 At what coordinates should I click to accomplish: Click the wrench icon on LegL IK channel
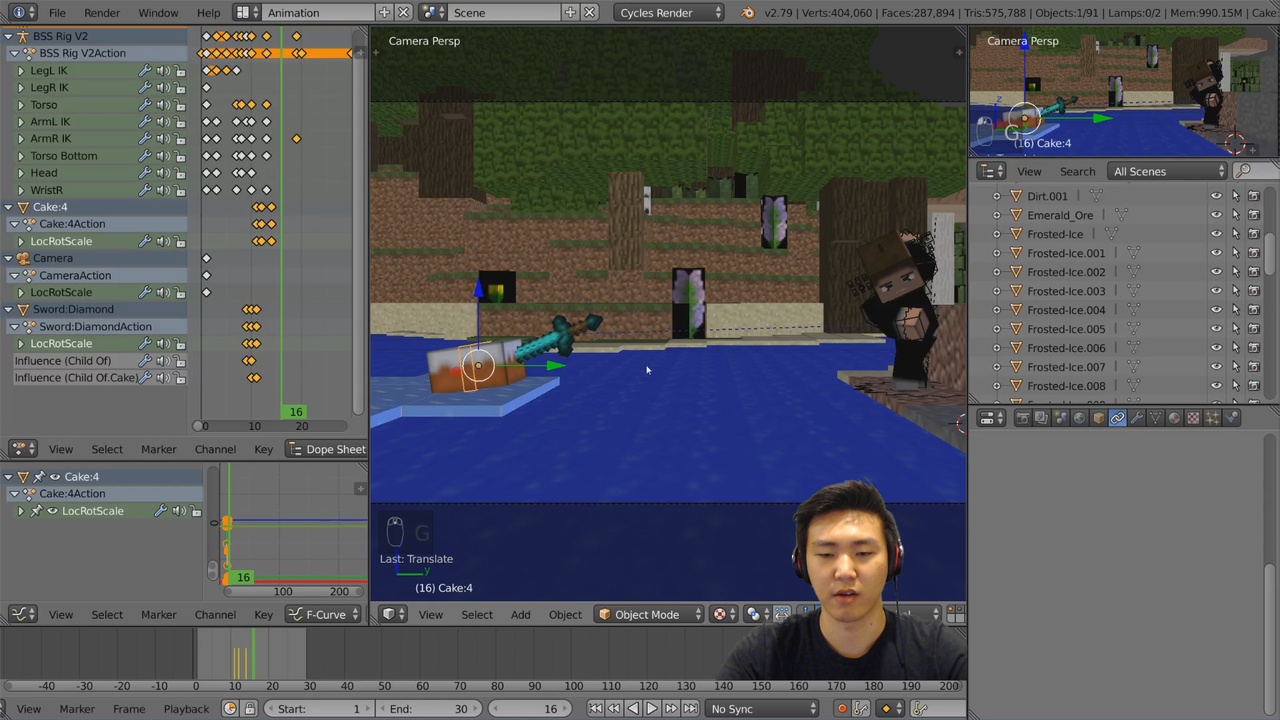click(x=145, y=71)
